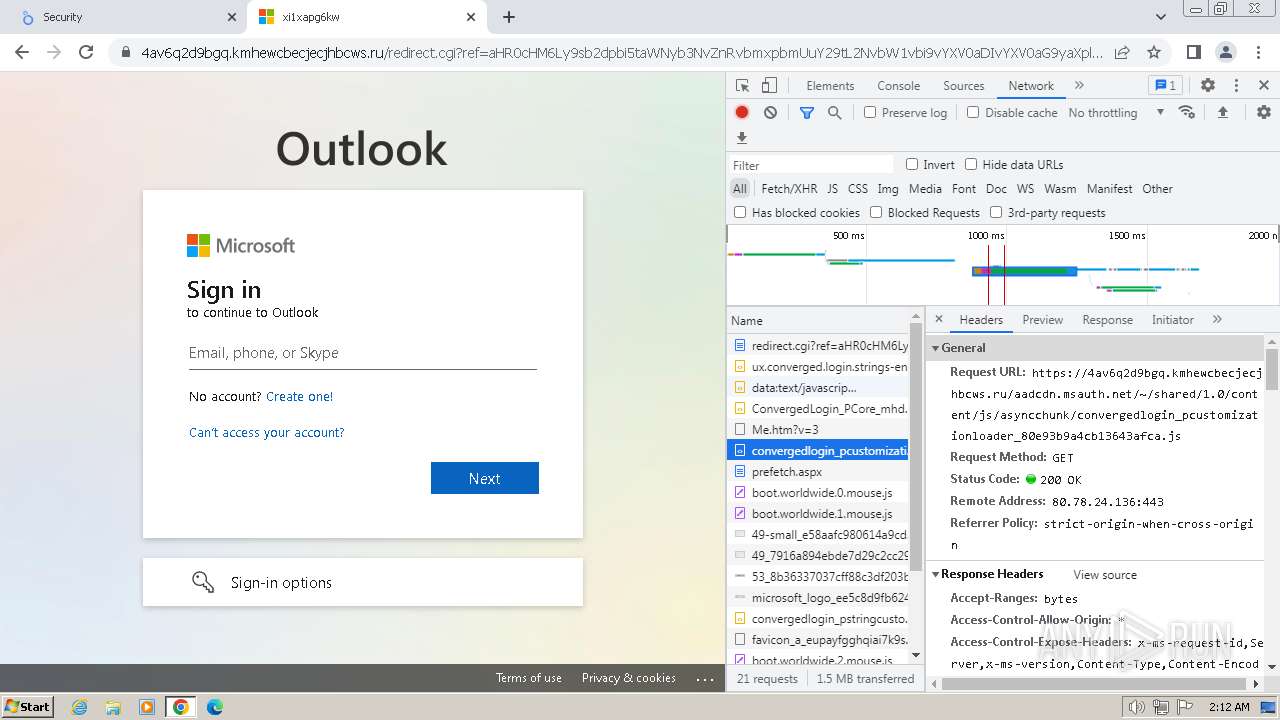Open Privacy & cookies link

coord(629,678)
